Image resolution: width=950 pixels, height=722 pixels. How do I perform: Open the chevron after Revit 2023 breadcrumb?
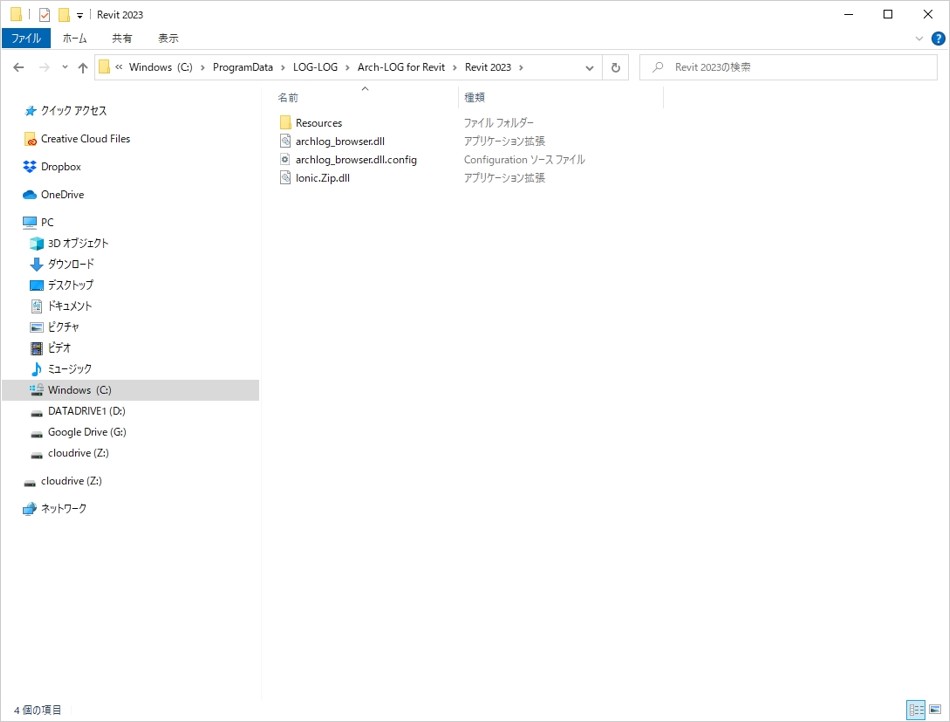coord(520,67)
